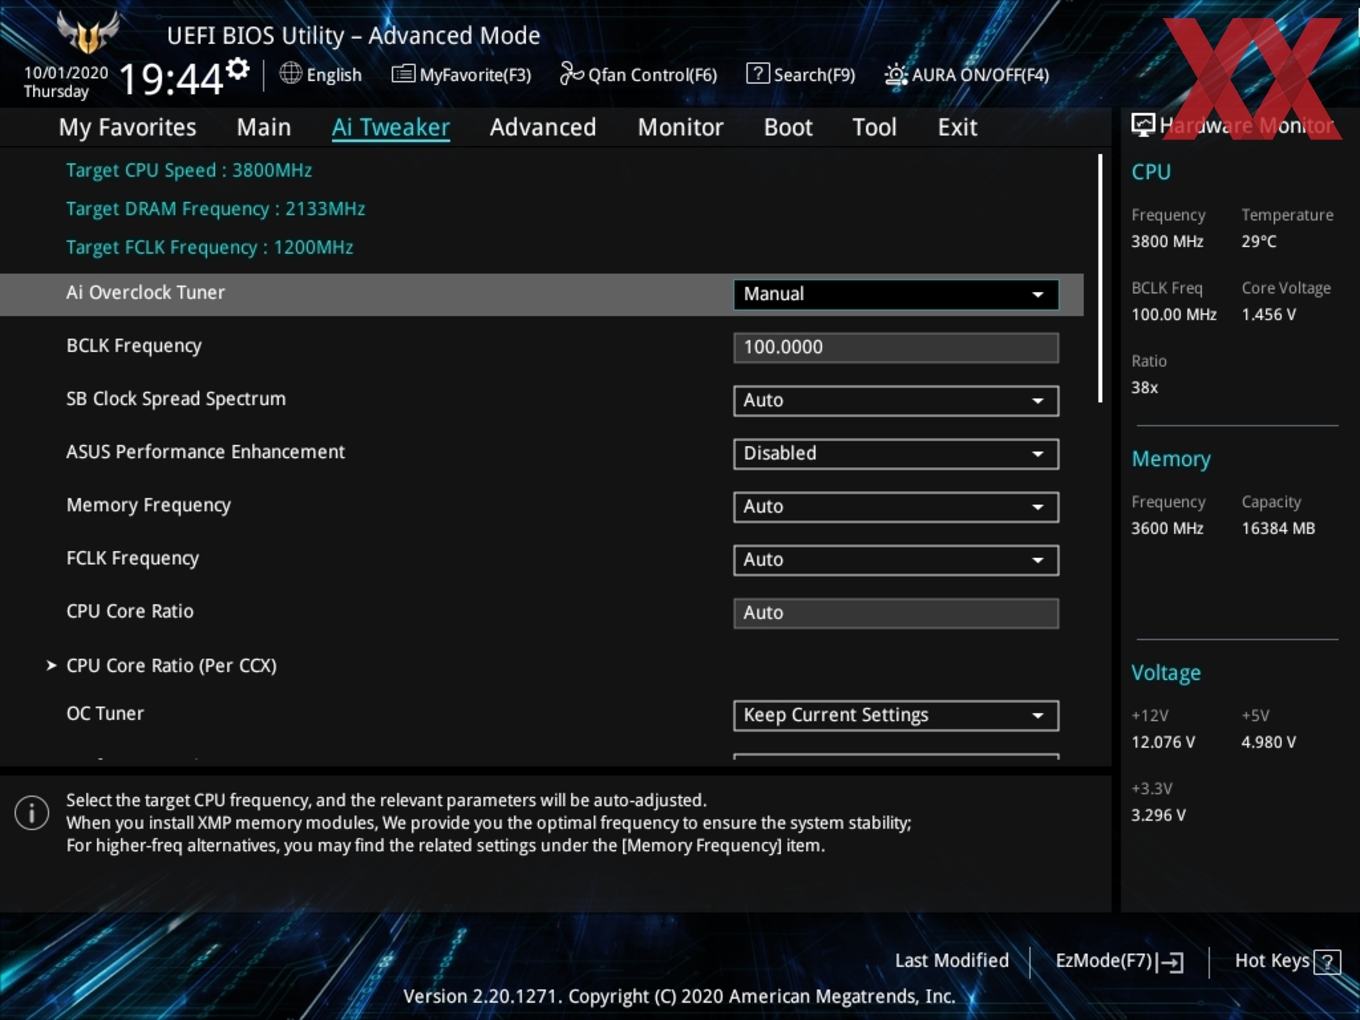
Task: Open the Exit tab
Action: pos(957,127)
